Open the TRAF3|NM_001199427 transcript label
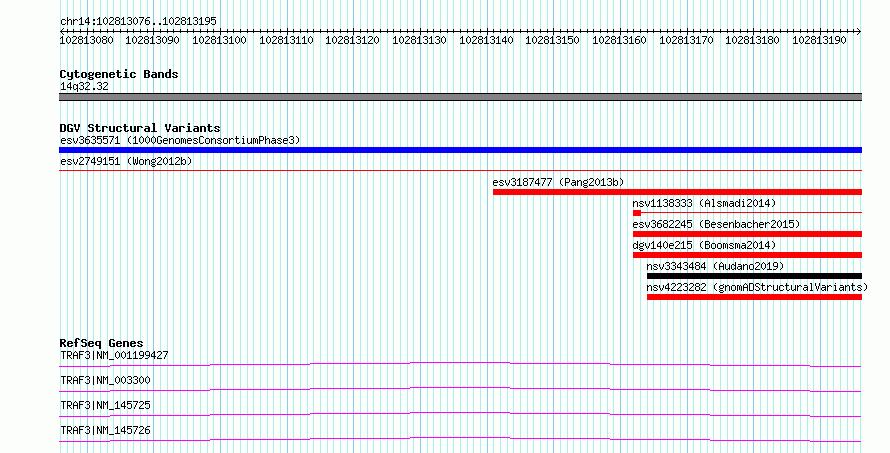The image size is (890, 453). [x=114, y=355]
